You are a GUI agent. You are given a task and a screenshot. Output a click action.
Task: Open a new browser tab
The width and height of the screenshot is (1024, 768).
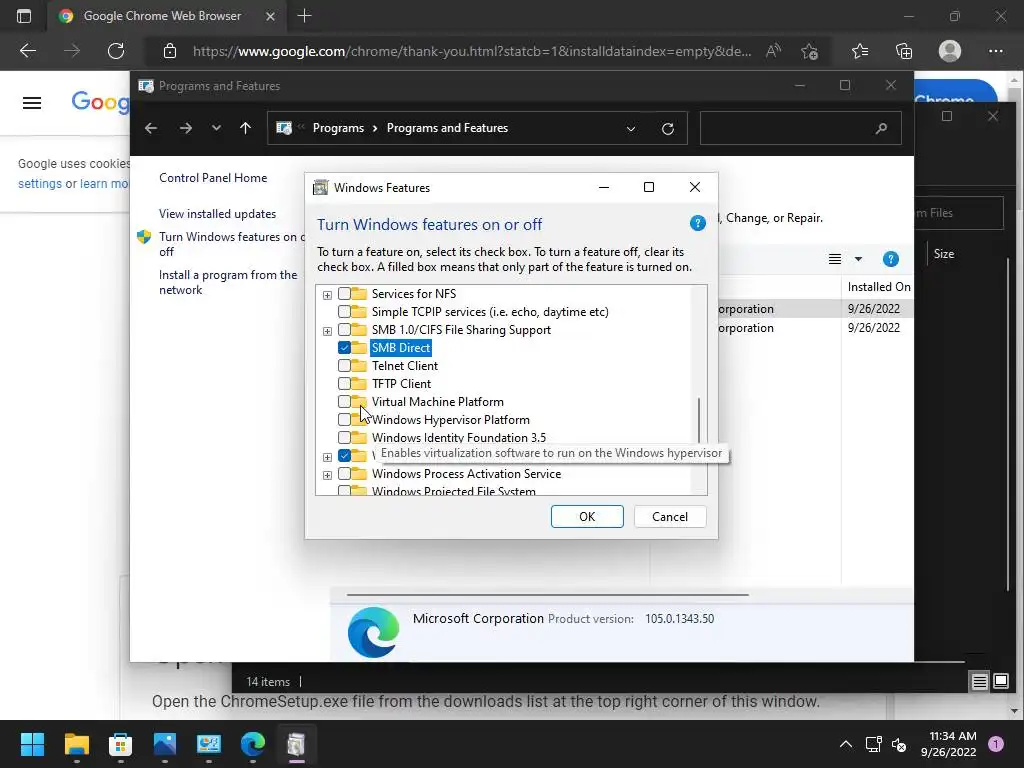coord(304,16)
